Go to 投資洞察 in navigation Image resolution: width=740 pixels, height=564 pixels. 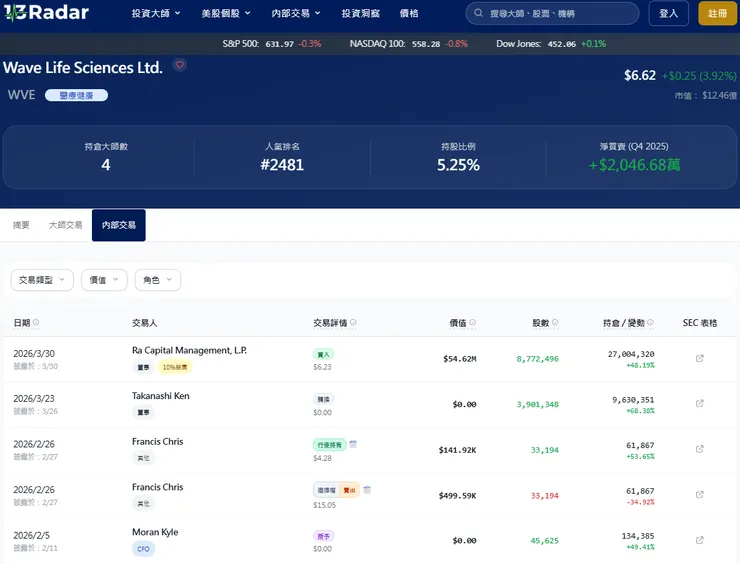click(x=361, y=14)
